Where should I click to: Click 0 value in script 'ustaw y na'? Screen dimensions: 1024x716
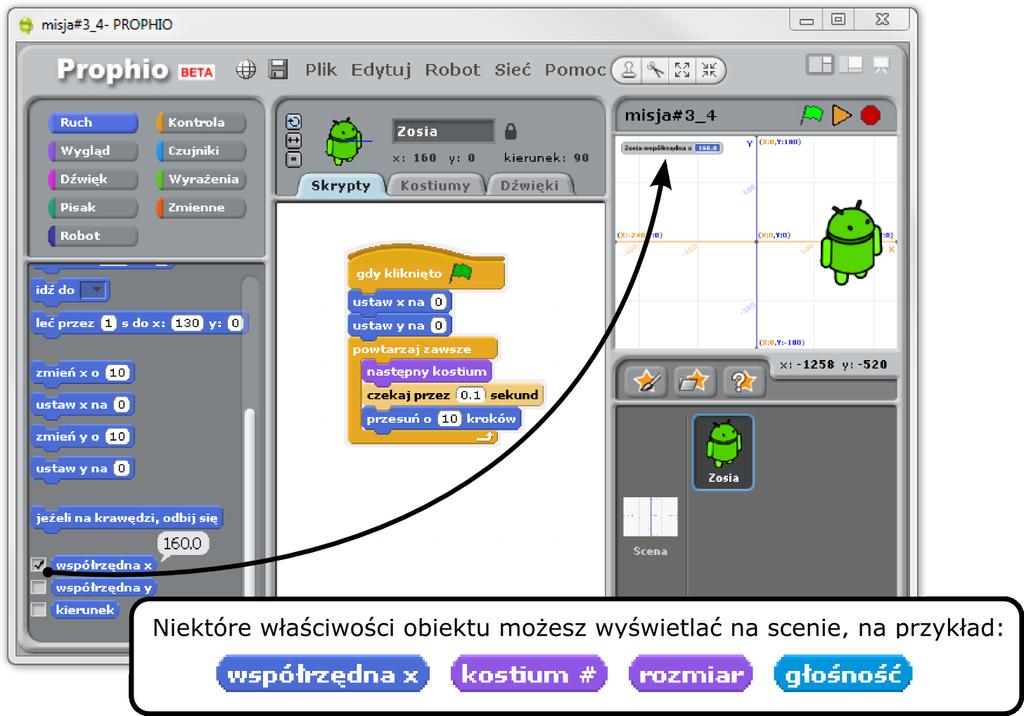click(439, 325)
